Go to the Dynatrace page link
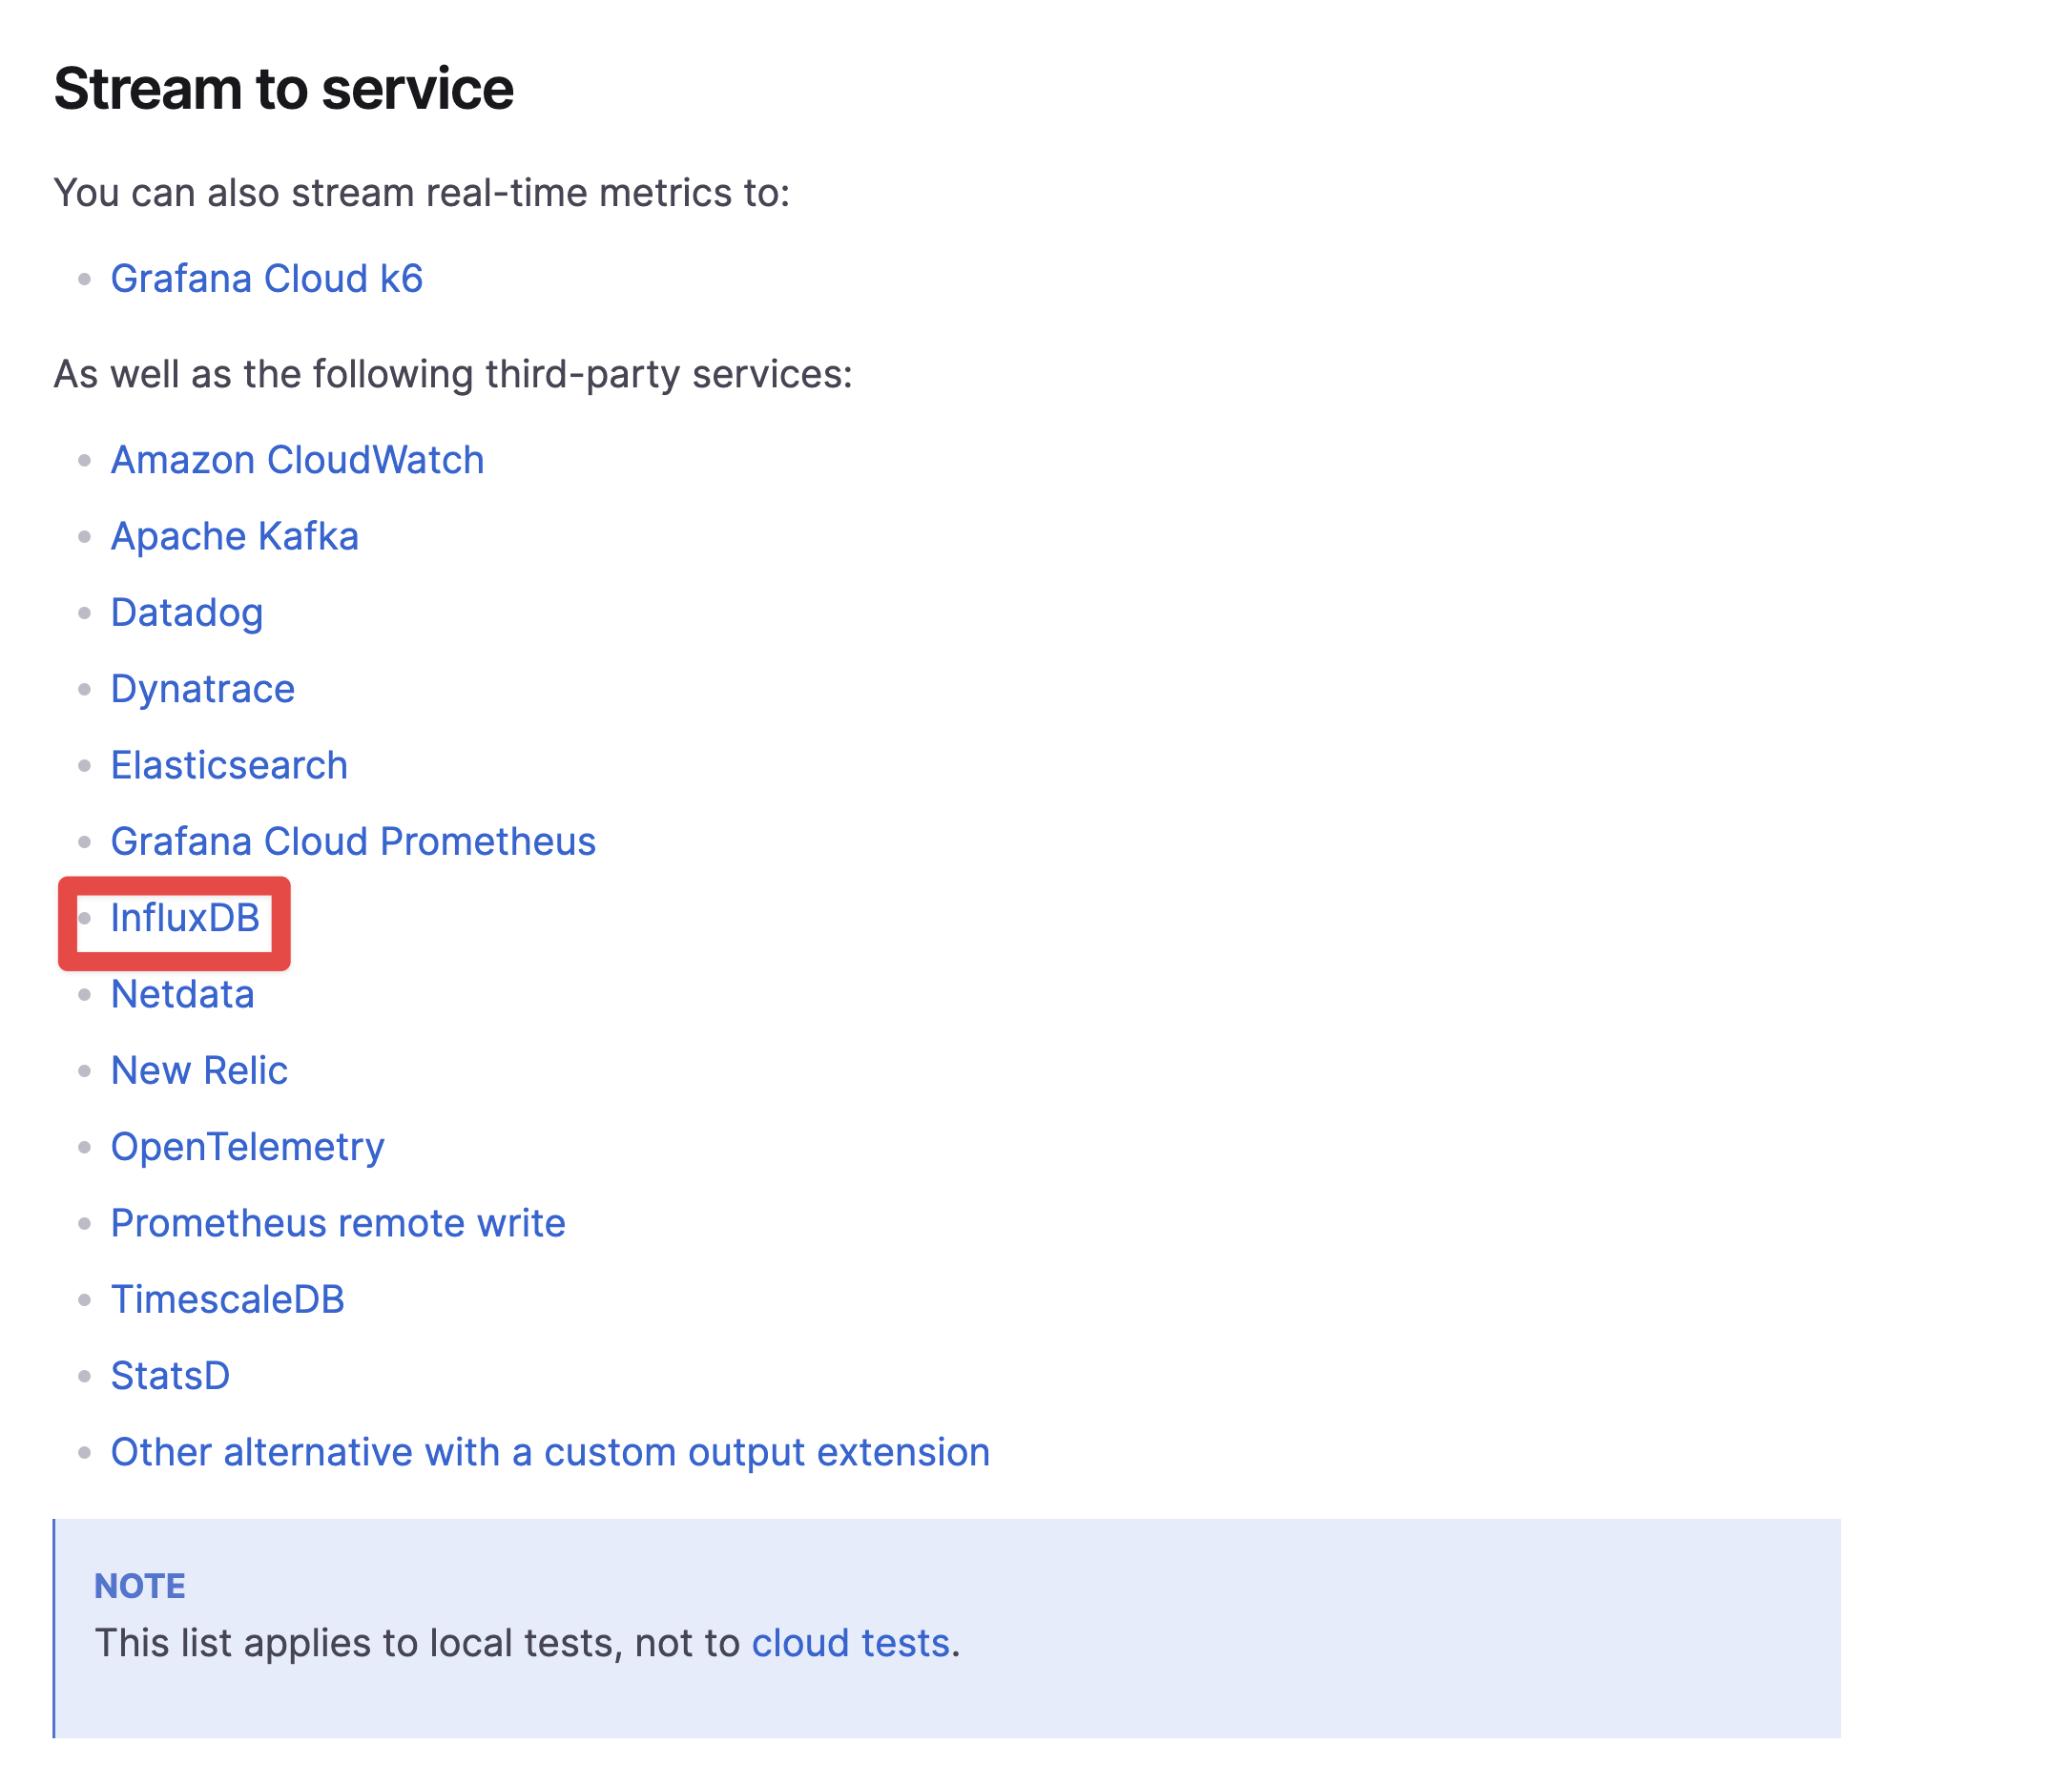2072x1786 pixels. [x=202, y=689]
